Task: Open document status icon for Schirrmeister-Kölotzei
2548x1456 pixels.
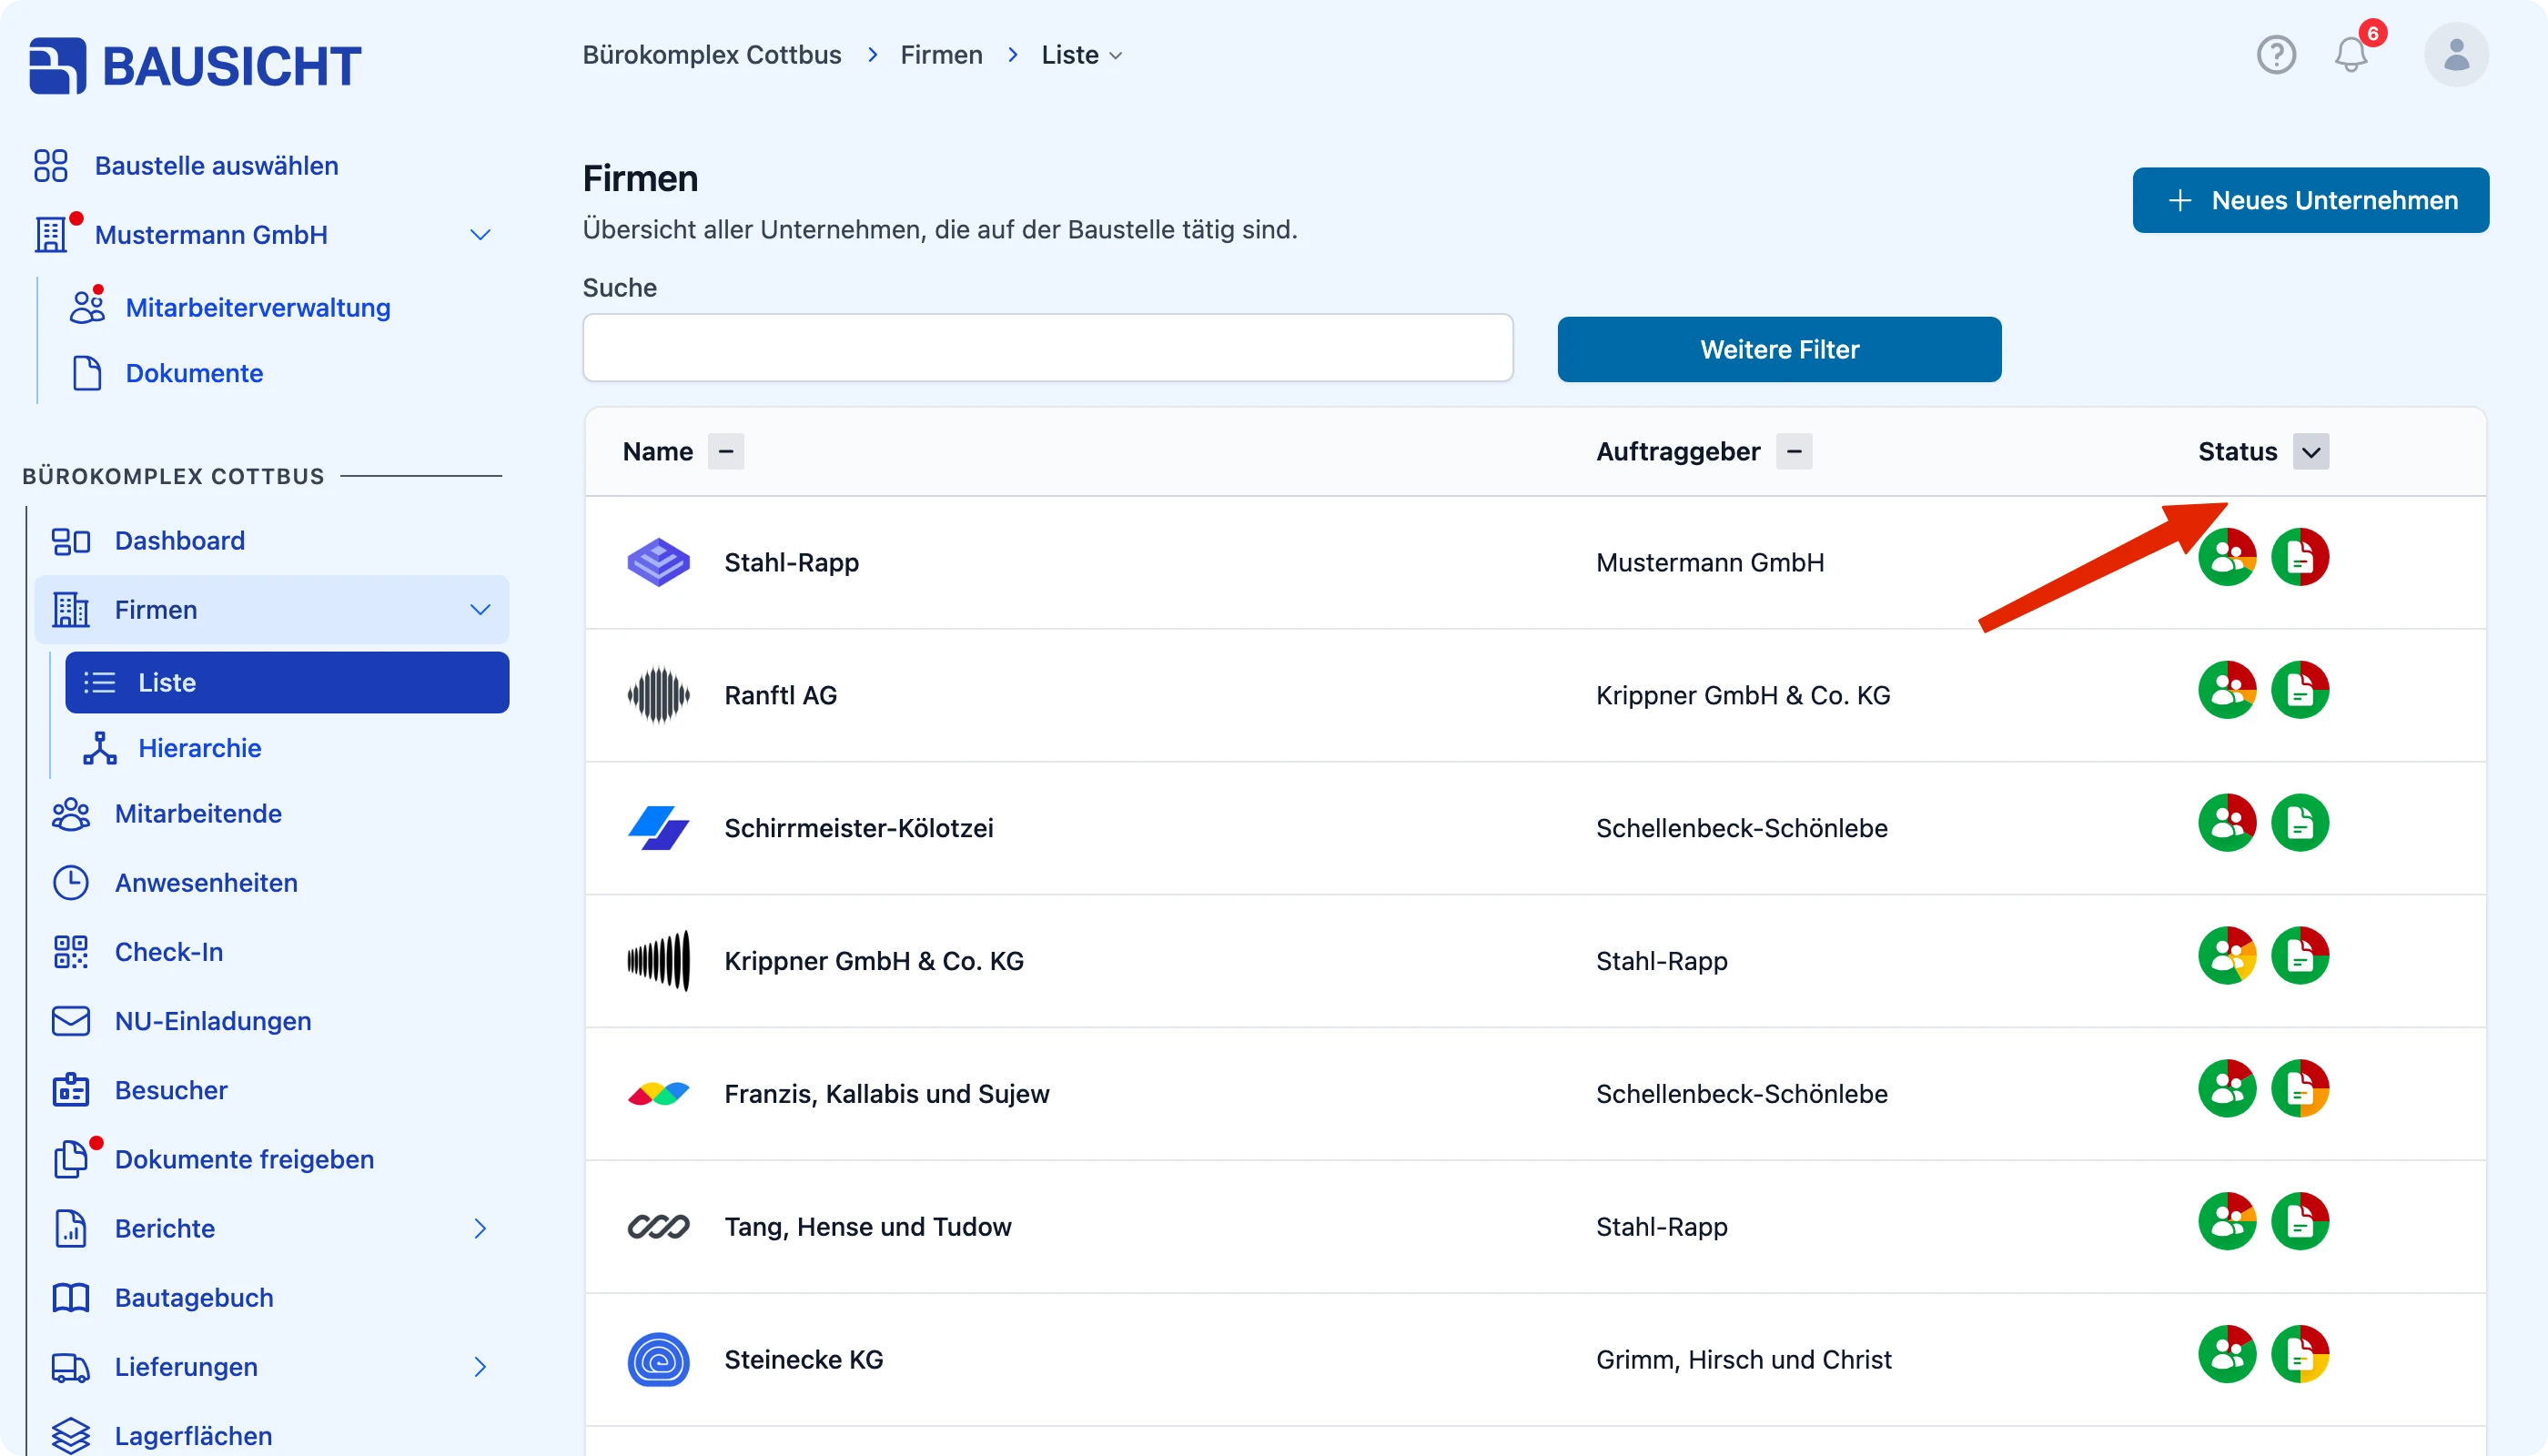Action: (x=2300, y=823)
